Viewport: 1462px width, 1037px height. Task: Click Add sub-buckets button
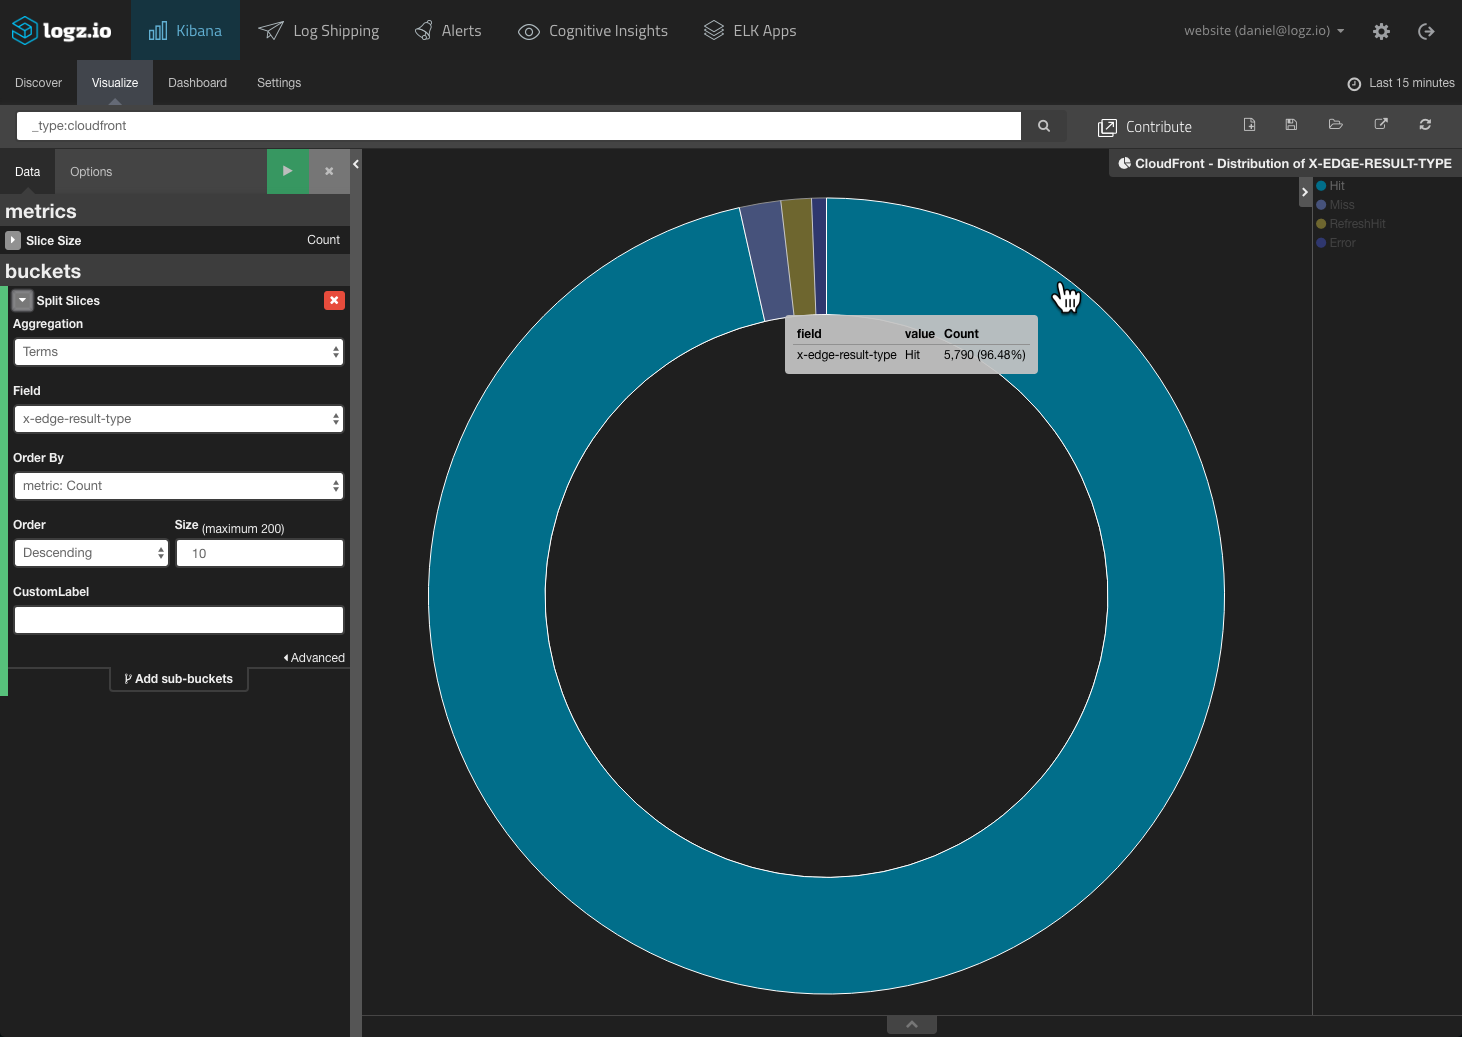click(179, 679)
